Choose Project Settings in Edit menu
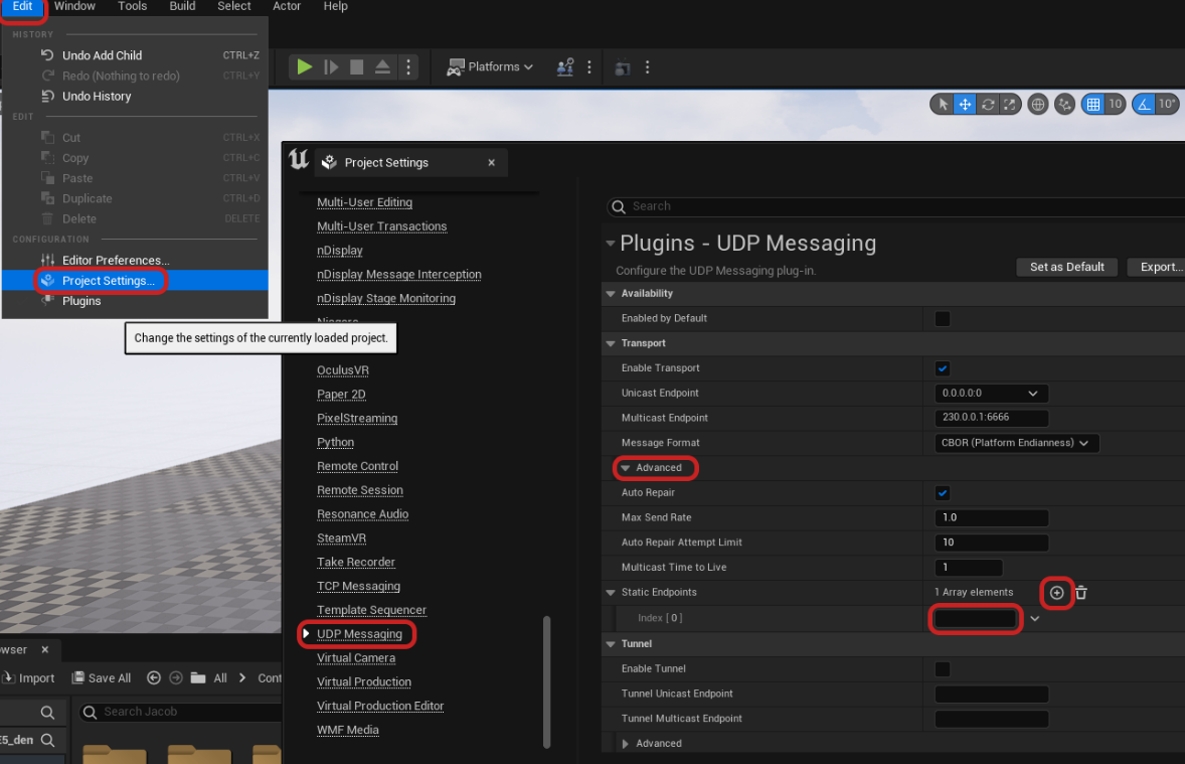This screenshot has height=764, width=1185. (108, 281)
